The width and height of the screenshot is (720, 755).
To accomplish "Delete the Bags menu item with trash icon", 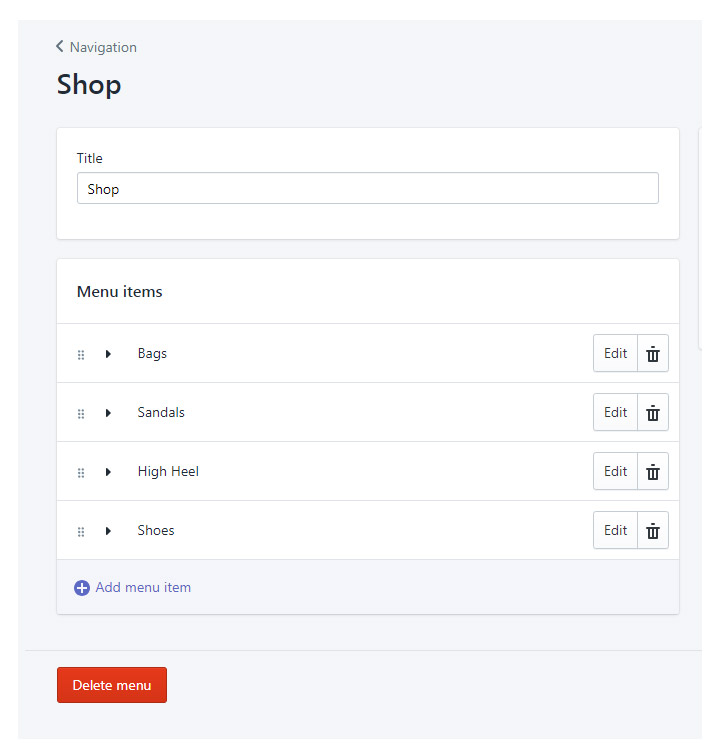I will click(653, 353).
